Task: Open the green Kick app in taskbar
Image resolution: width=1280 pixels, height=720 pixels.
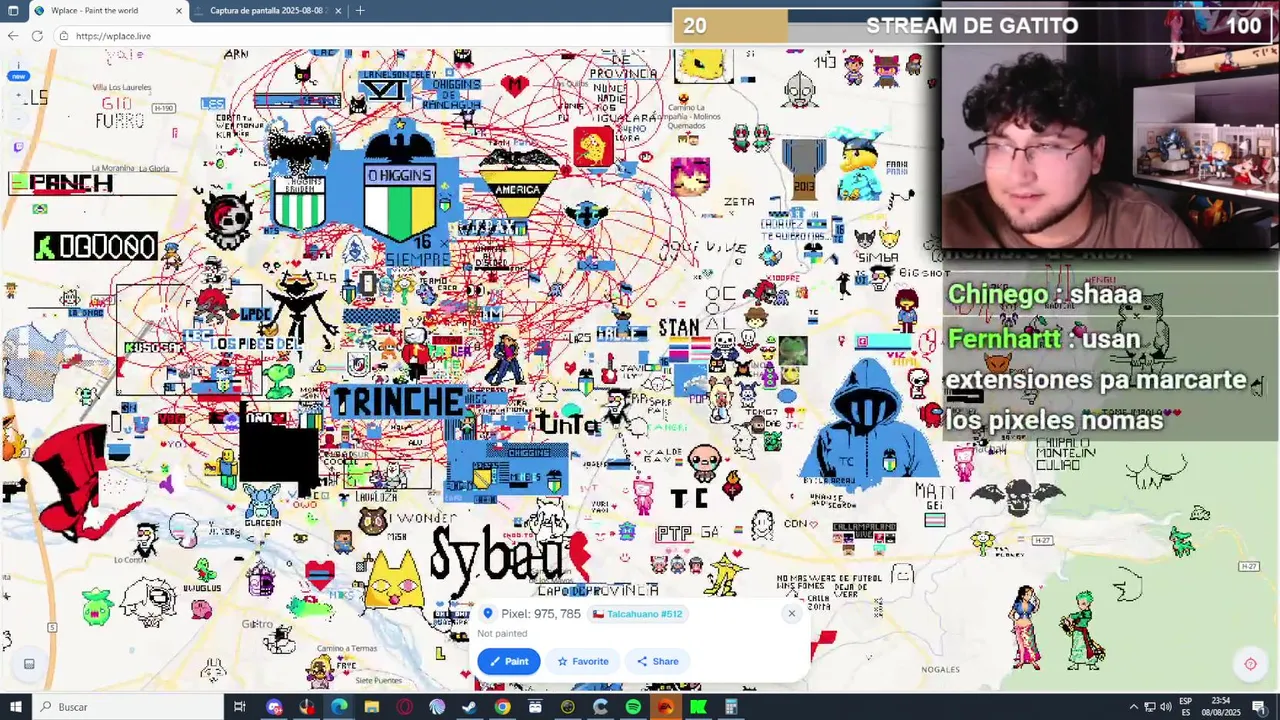Action: pos(698,707)
